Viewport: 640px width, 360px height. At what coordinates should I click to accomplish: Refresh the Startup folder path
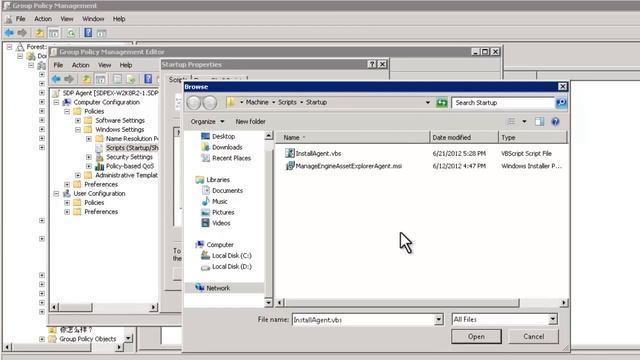point(442,102)
